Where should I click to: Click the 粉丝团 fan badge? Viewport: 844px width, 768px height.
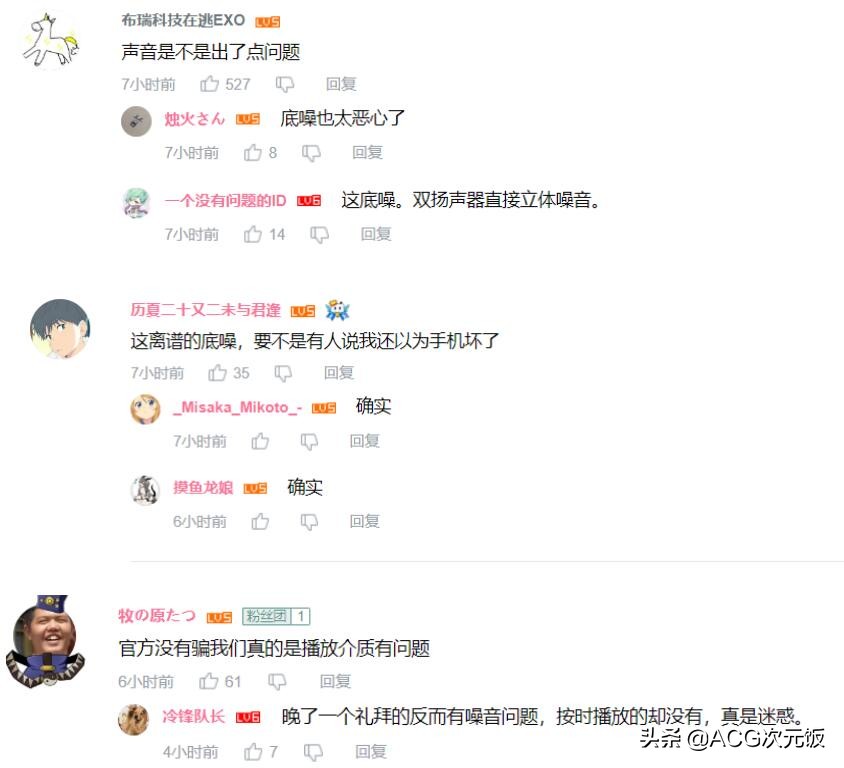coord(276,616)
